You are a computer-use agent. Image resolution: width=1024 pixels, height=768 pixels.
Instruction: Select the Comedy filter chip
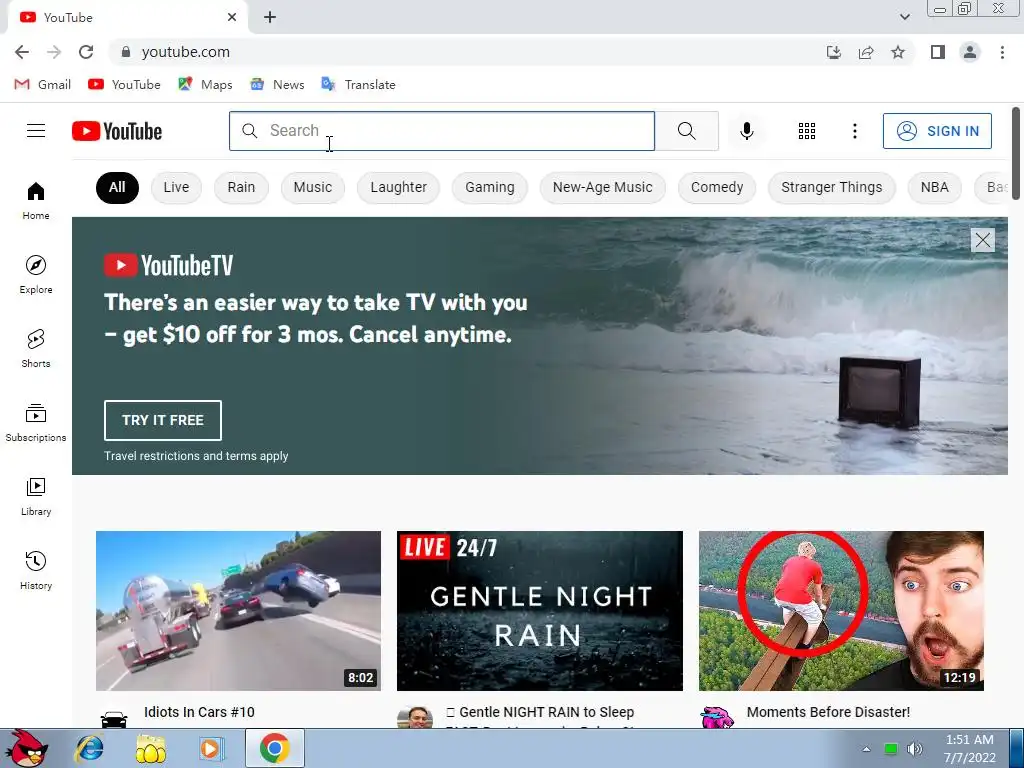(717, 187)
